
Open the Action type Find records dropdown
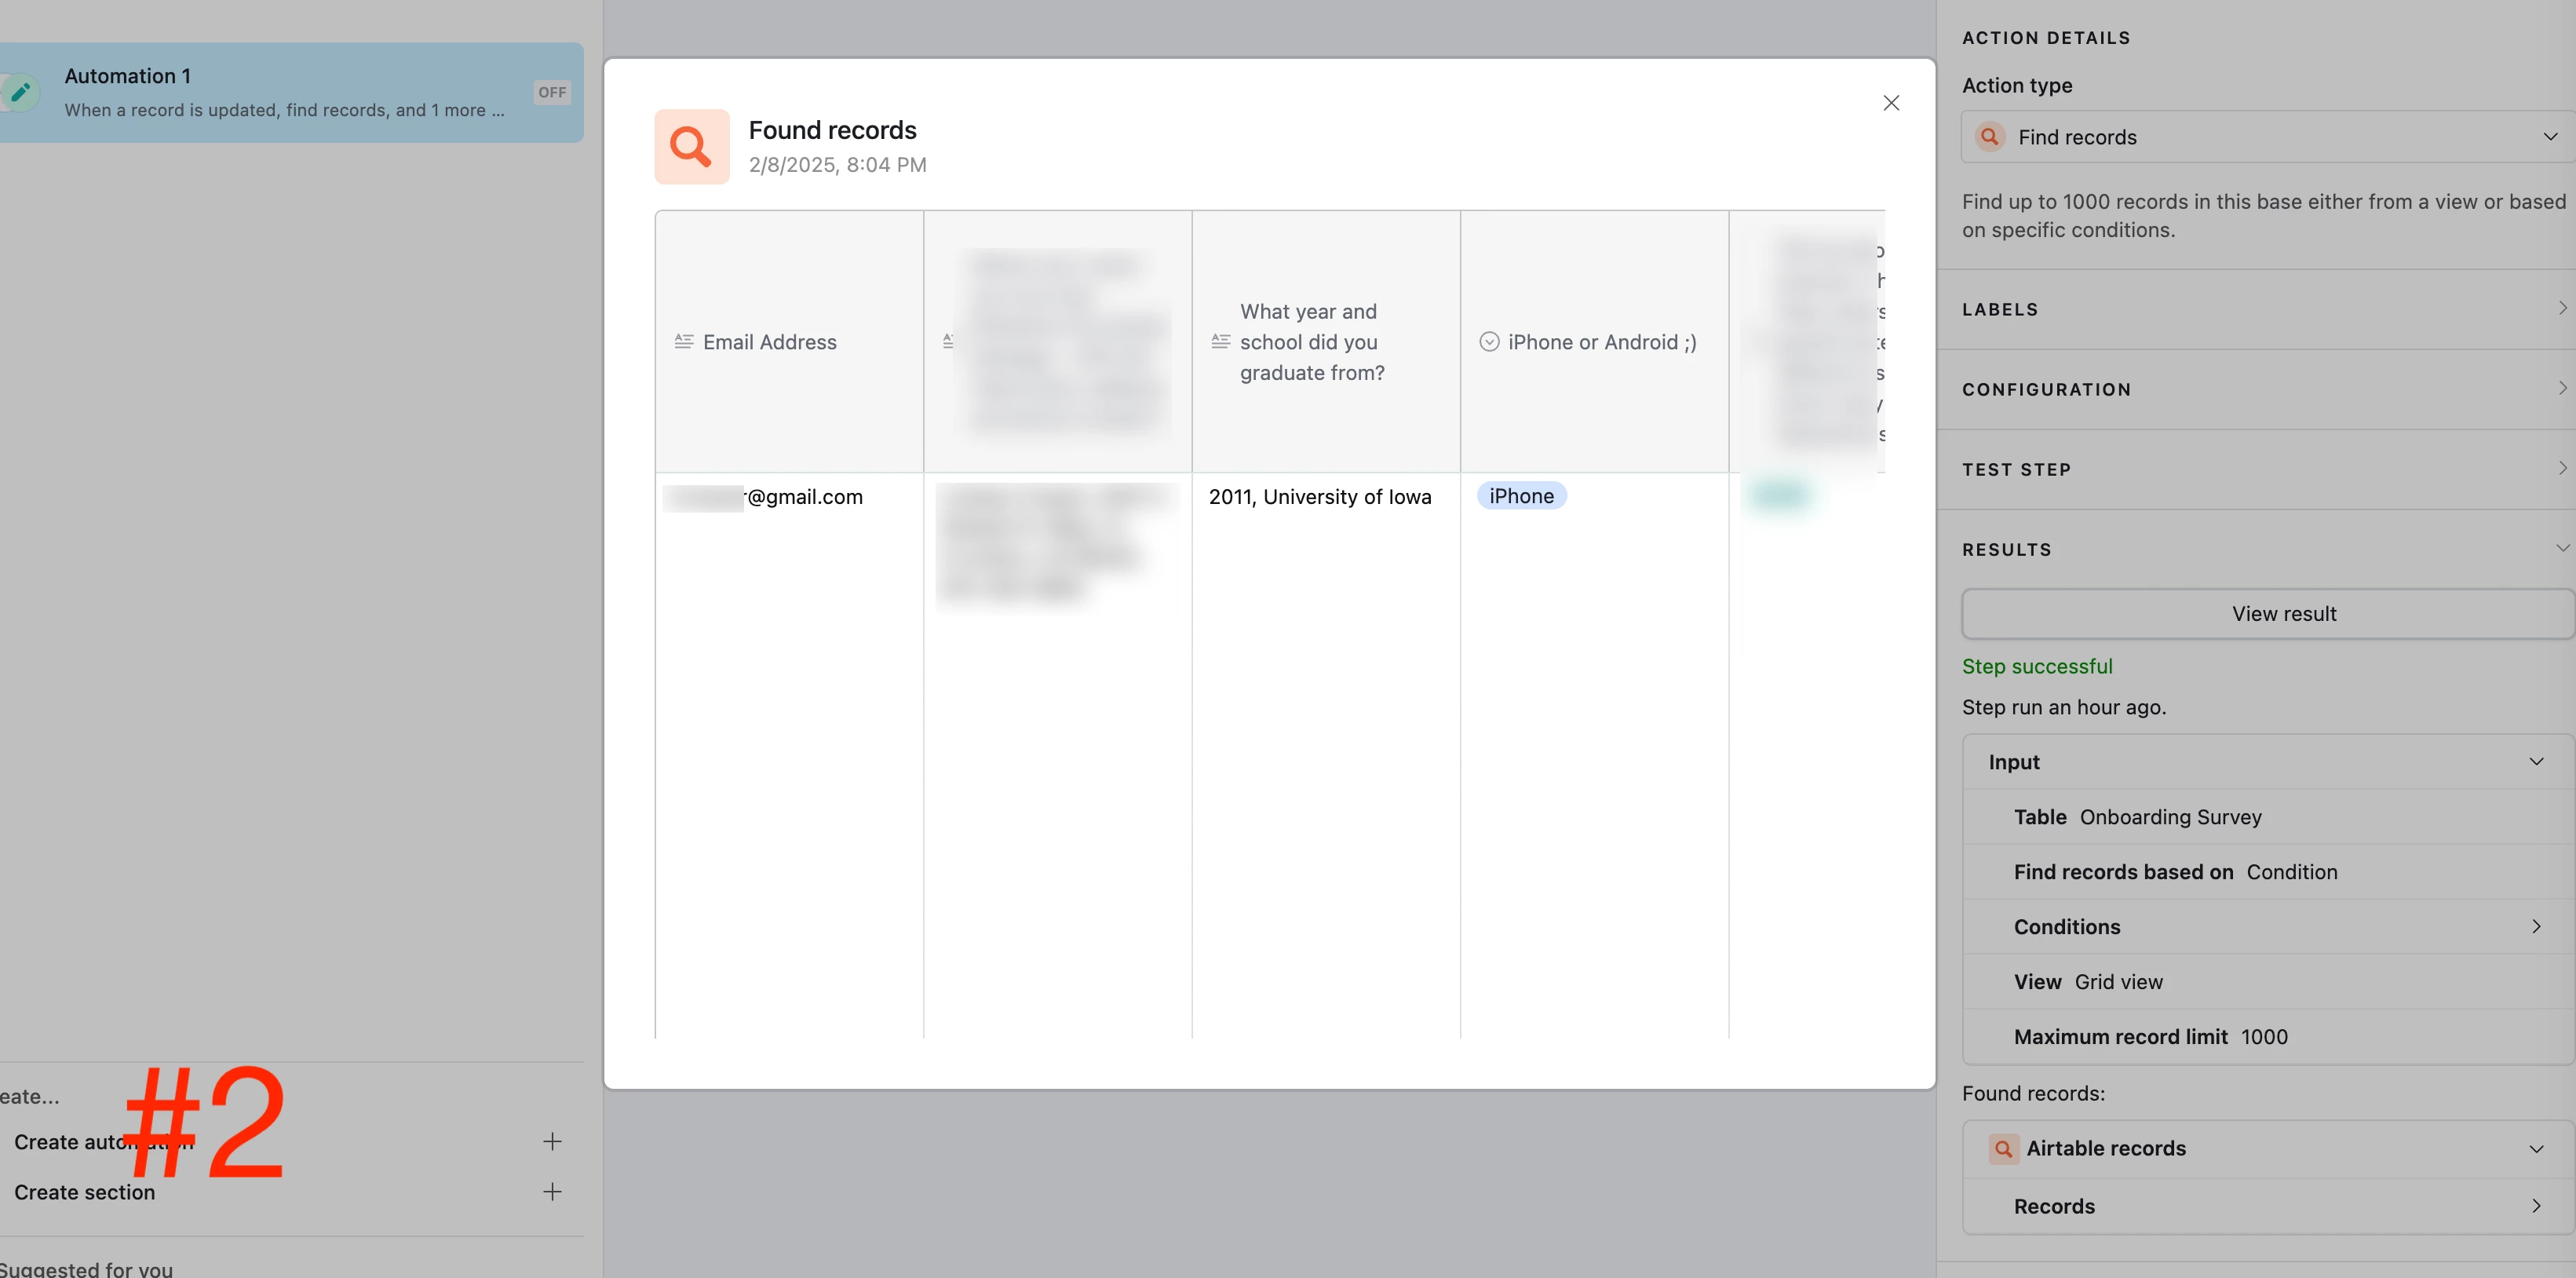[x=2549, y=137]
